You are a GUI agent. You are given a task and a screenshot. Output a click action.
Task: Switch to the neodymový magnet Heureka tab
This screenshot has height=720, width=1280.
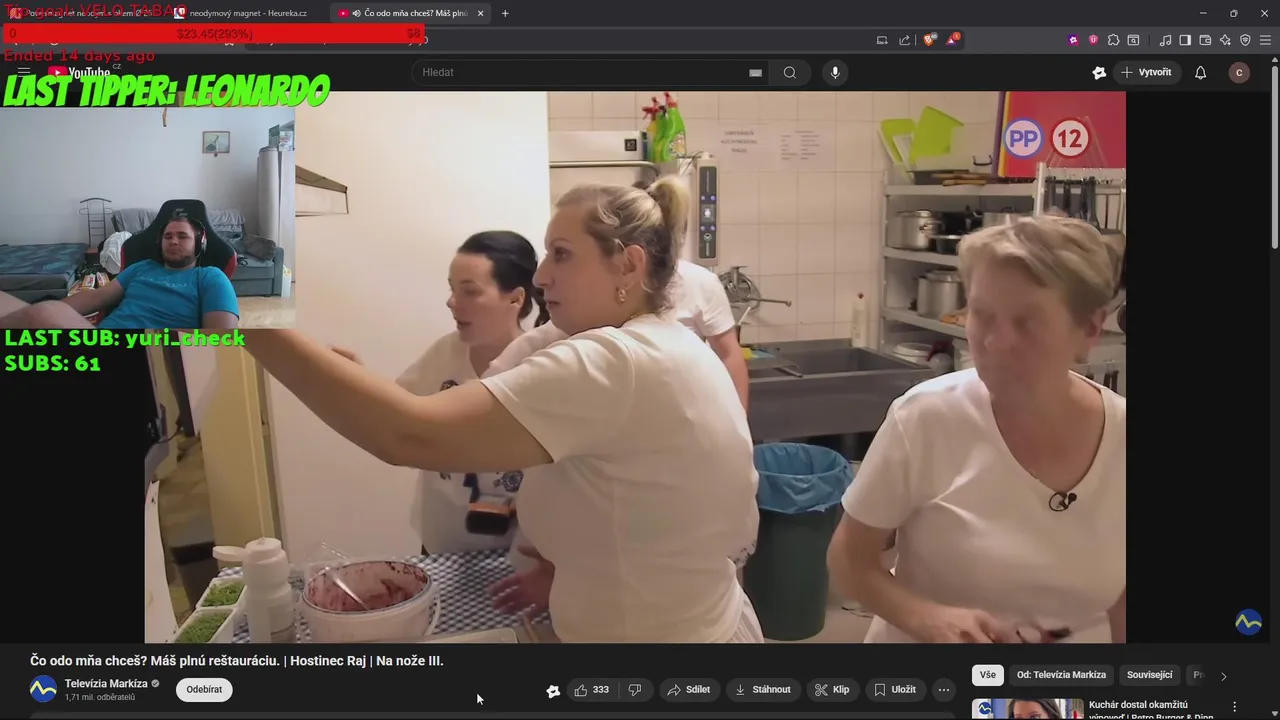click(x=249, y=13)
